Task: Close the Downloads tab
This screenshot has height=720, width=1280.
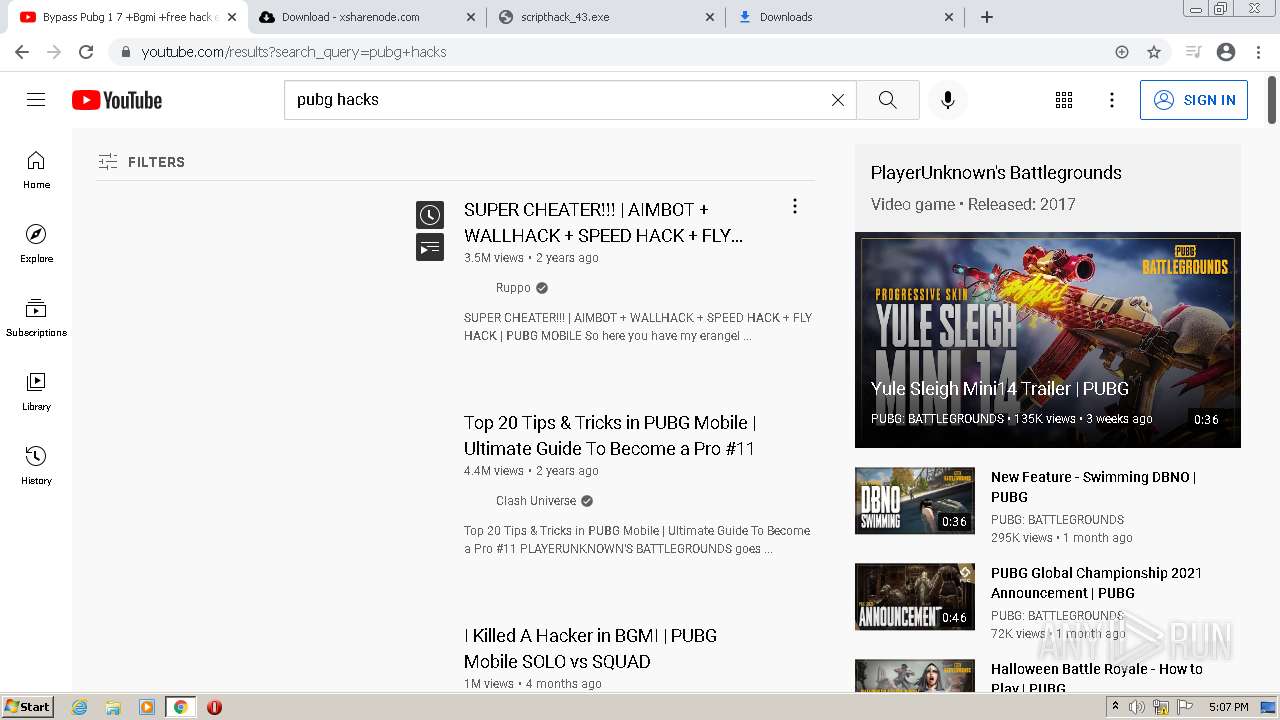Action: tap(949, 17)
